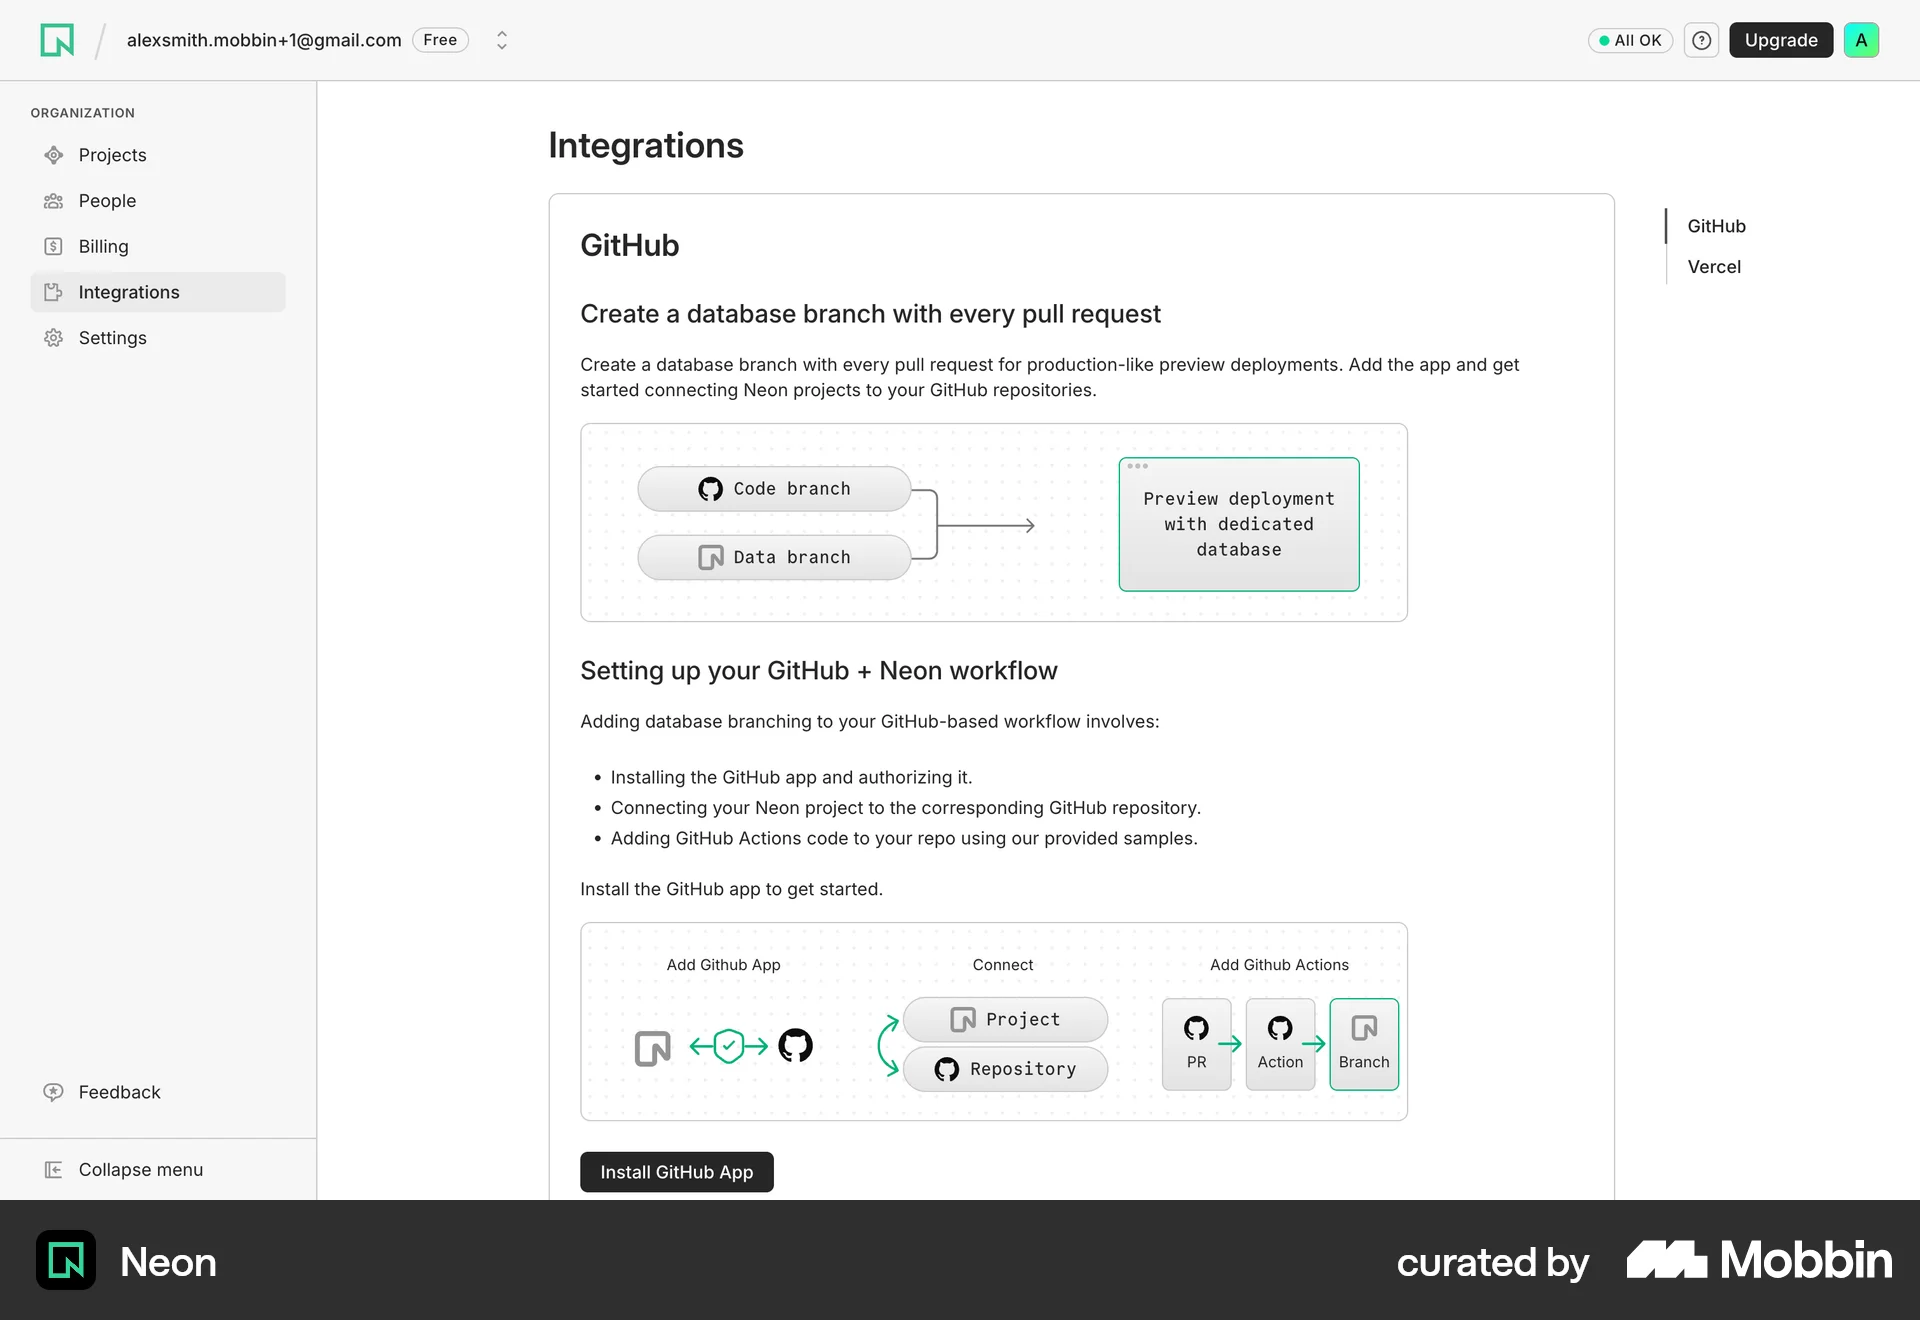
Task: Click the Branch tile
Action: (x=1364, y=1044)
